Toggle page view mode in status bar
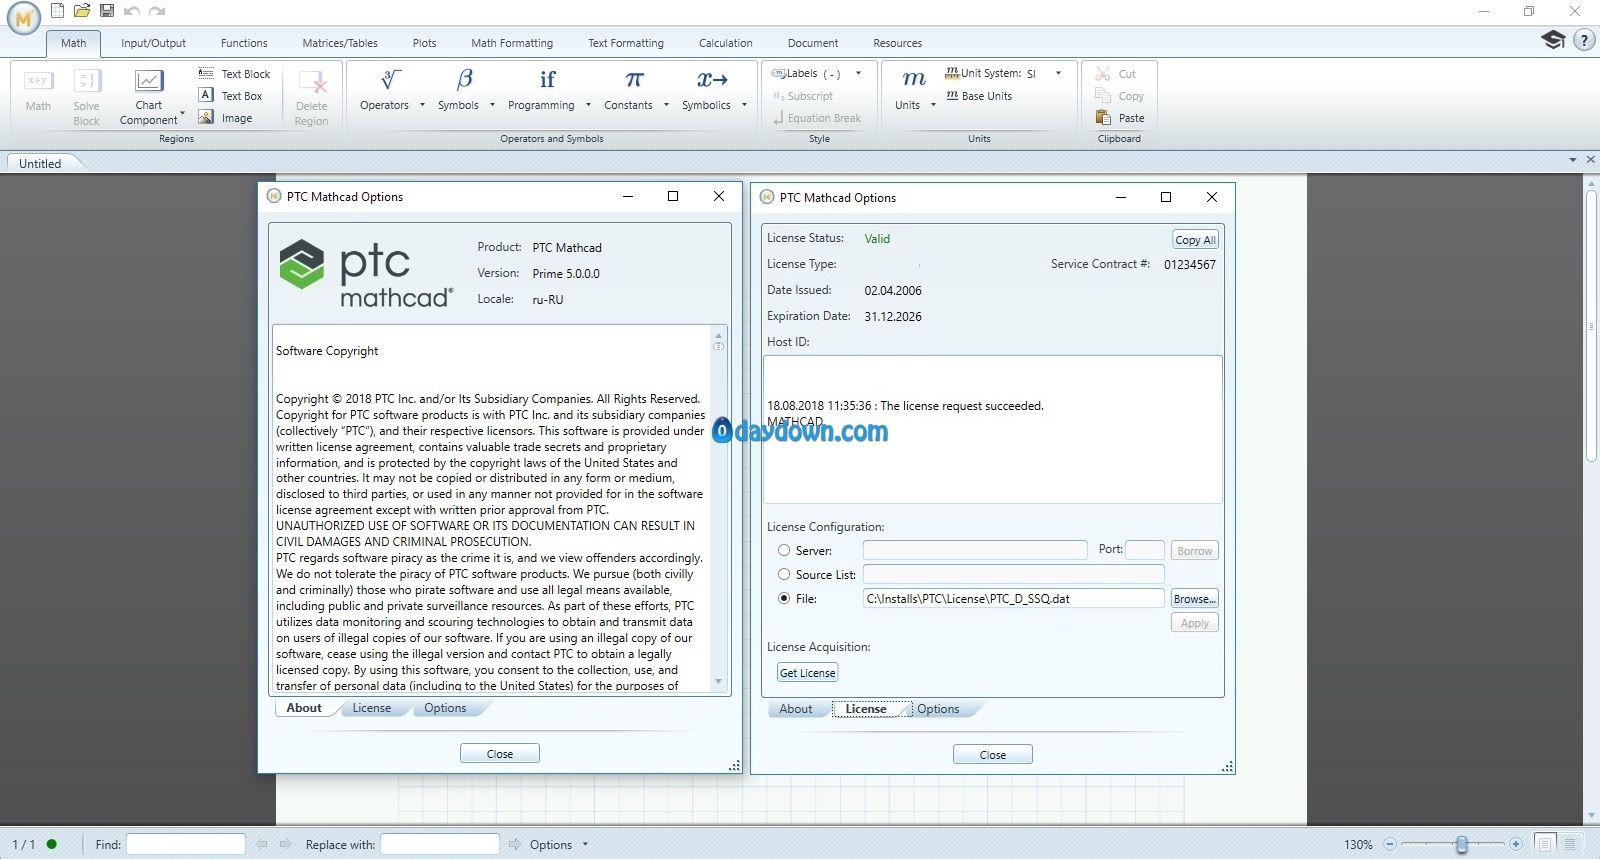1600x859 pixels. pos(1545,844)
